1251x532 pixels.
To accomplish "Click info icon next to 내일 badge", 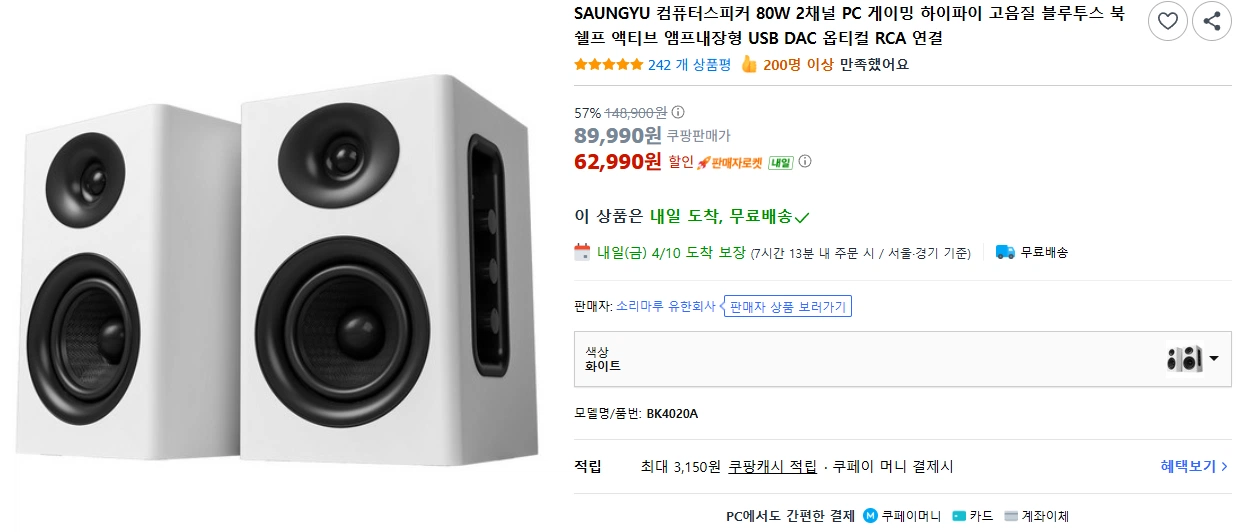I will [805, 161].
